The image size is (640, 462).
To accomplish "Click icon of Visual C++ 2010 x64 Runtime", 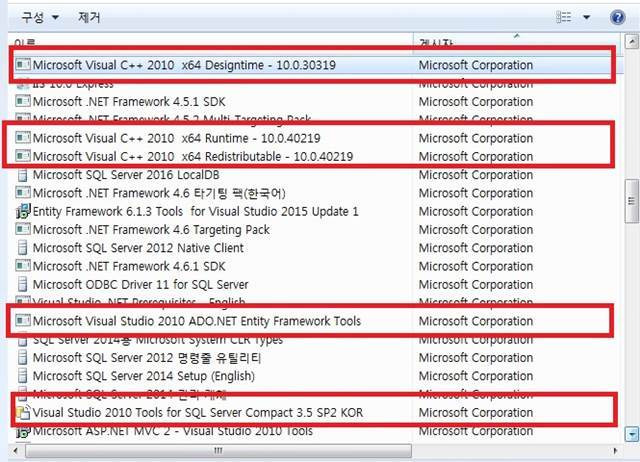I will tap(23, 138).
